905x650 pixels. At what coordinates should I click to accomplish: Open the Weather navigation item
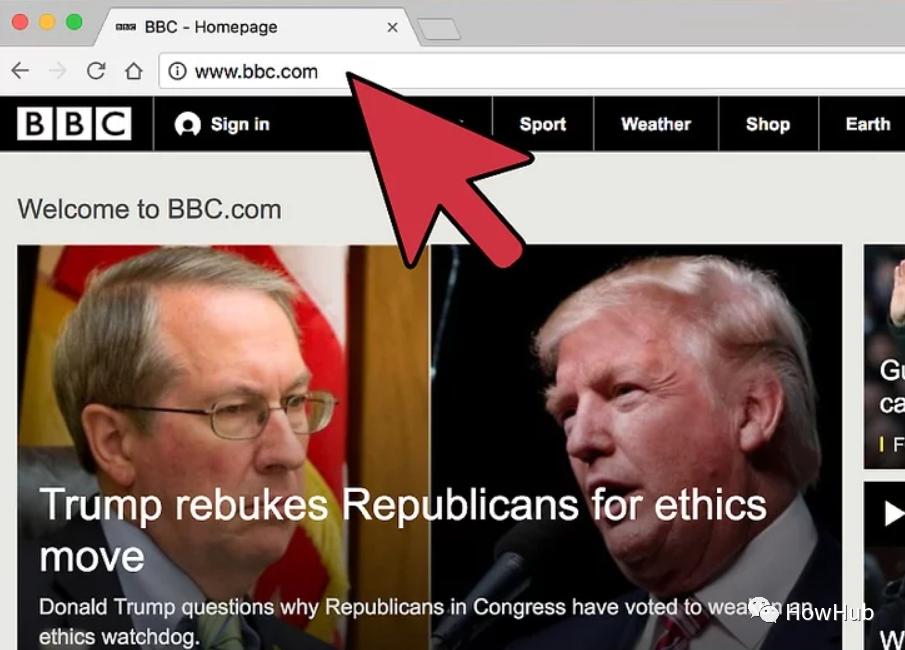656,124
